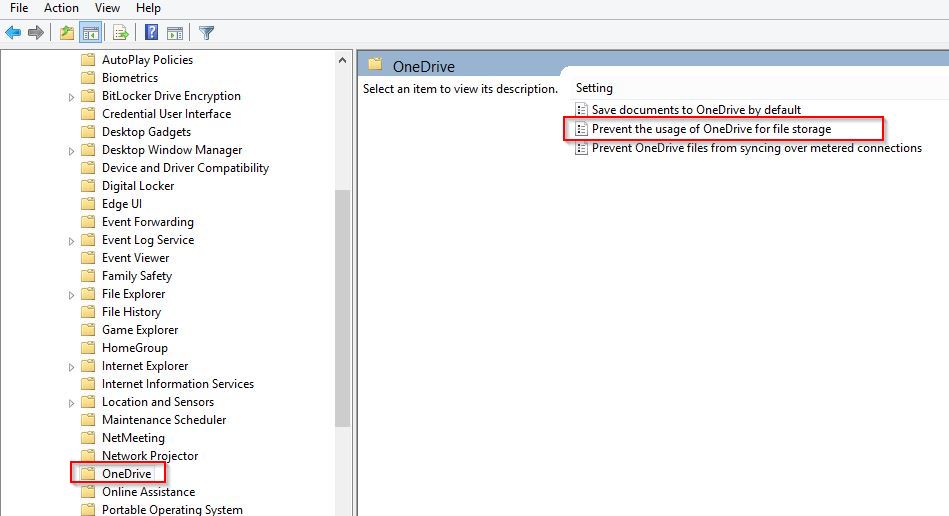Select Internet Information Services in the tree

click(178, 384)
